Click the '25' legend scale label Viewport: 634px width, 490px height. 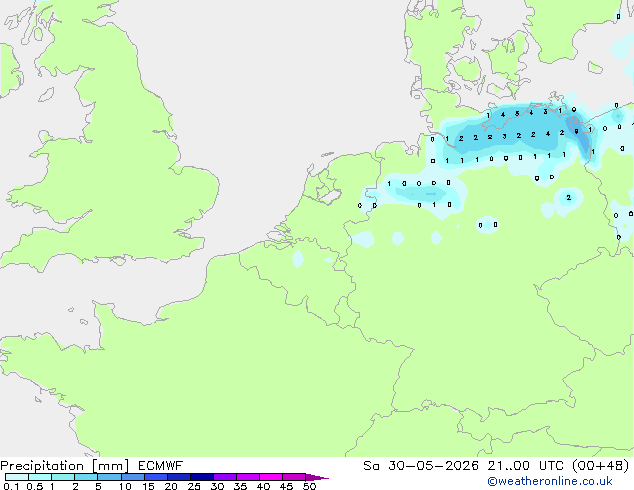pos(194,486)
